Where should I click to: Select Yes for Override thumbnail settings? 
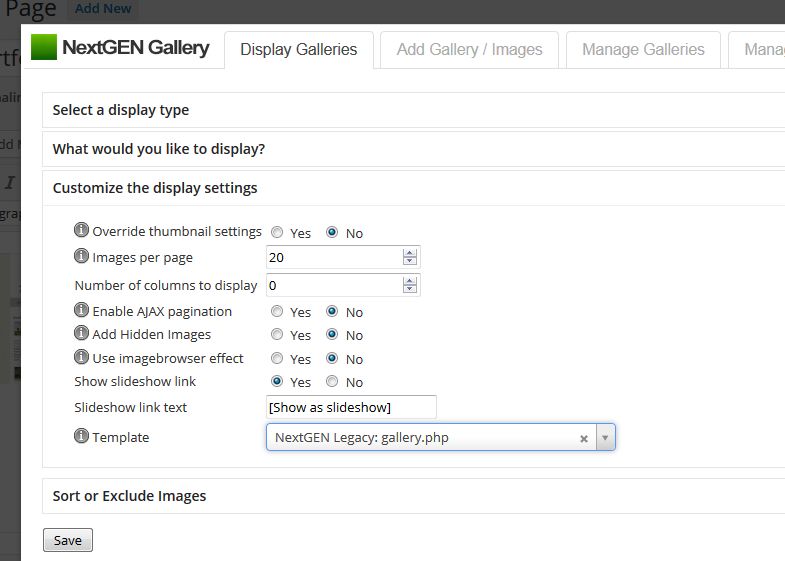pyautogui.click(x=277, y=232)
